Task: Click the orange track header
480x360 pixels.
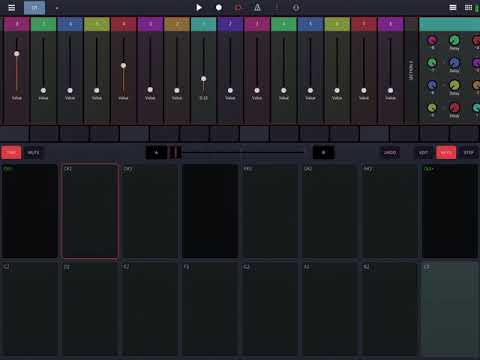Action: pos(177,24)
